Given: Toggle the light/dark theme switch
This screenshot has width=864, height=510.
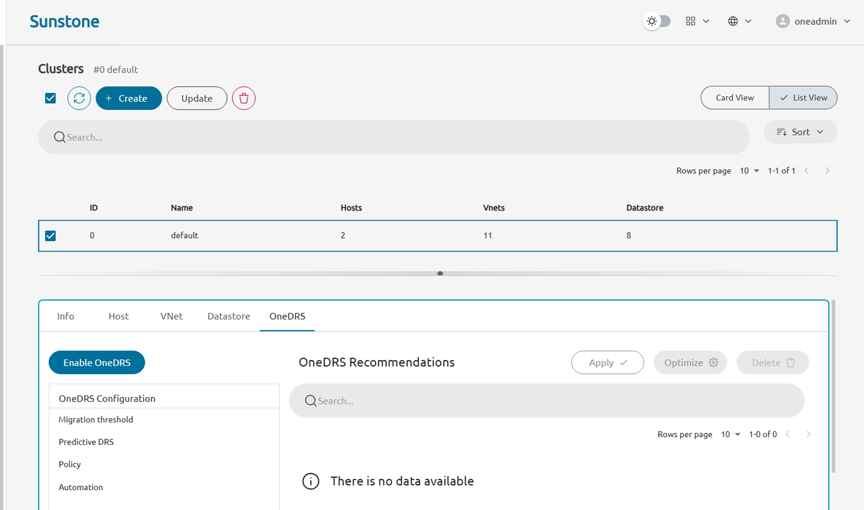Looking at the screenshot, I should pos(657,21).
